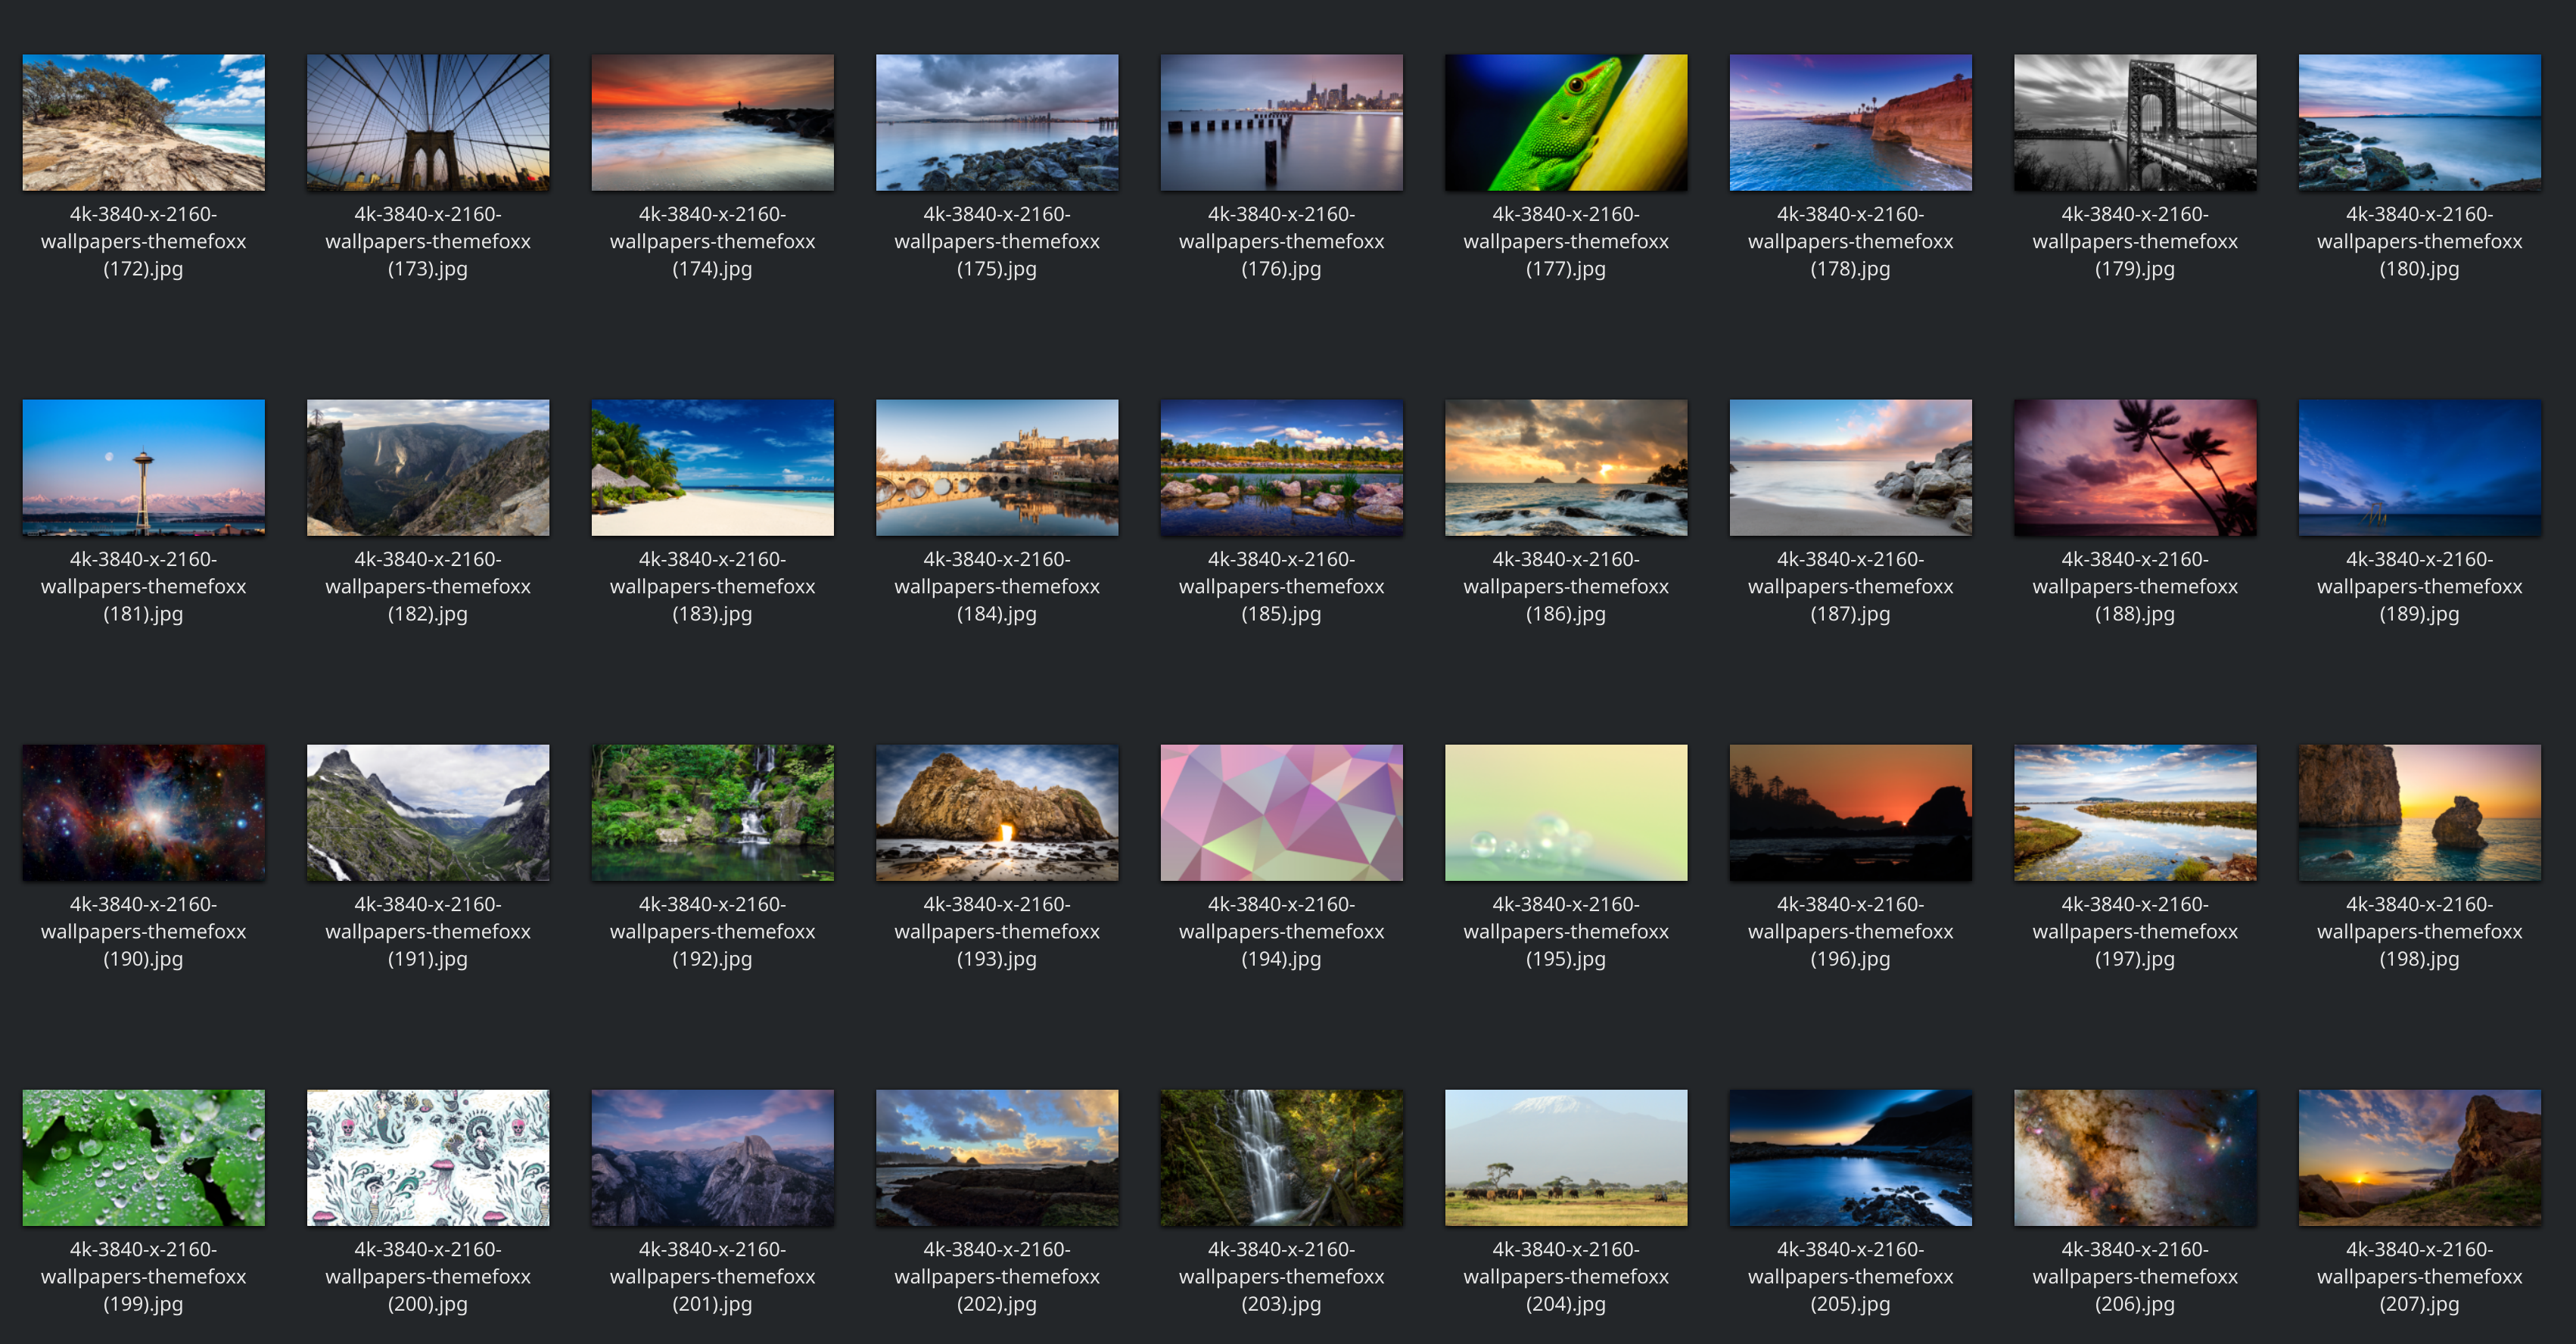Select the Milky Way galaxy wallpaper (206).jpg
The image size is (2576, 1344).
pyautogui.click(x=2134, y=1157)
